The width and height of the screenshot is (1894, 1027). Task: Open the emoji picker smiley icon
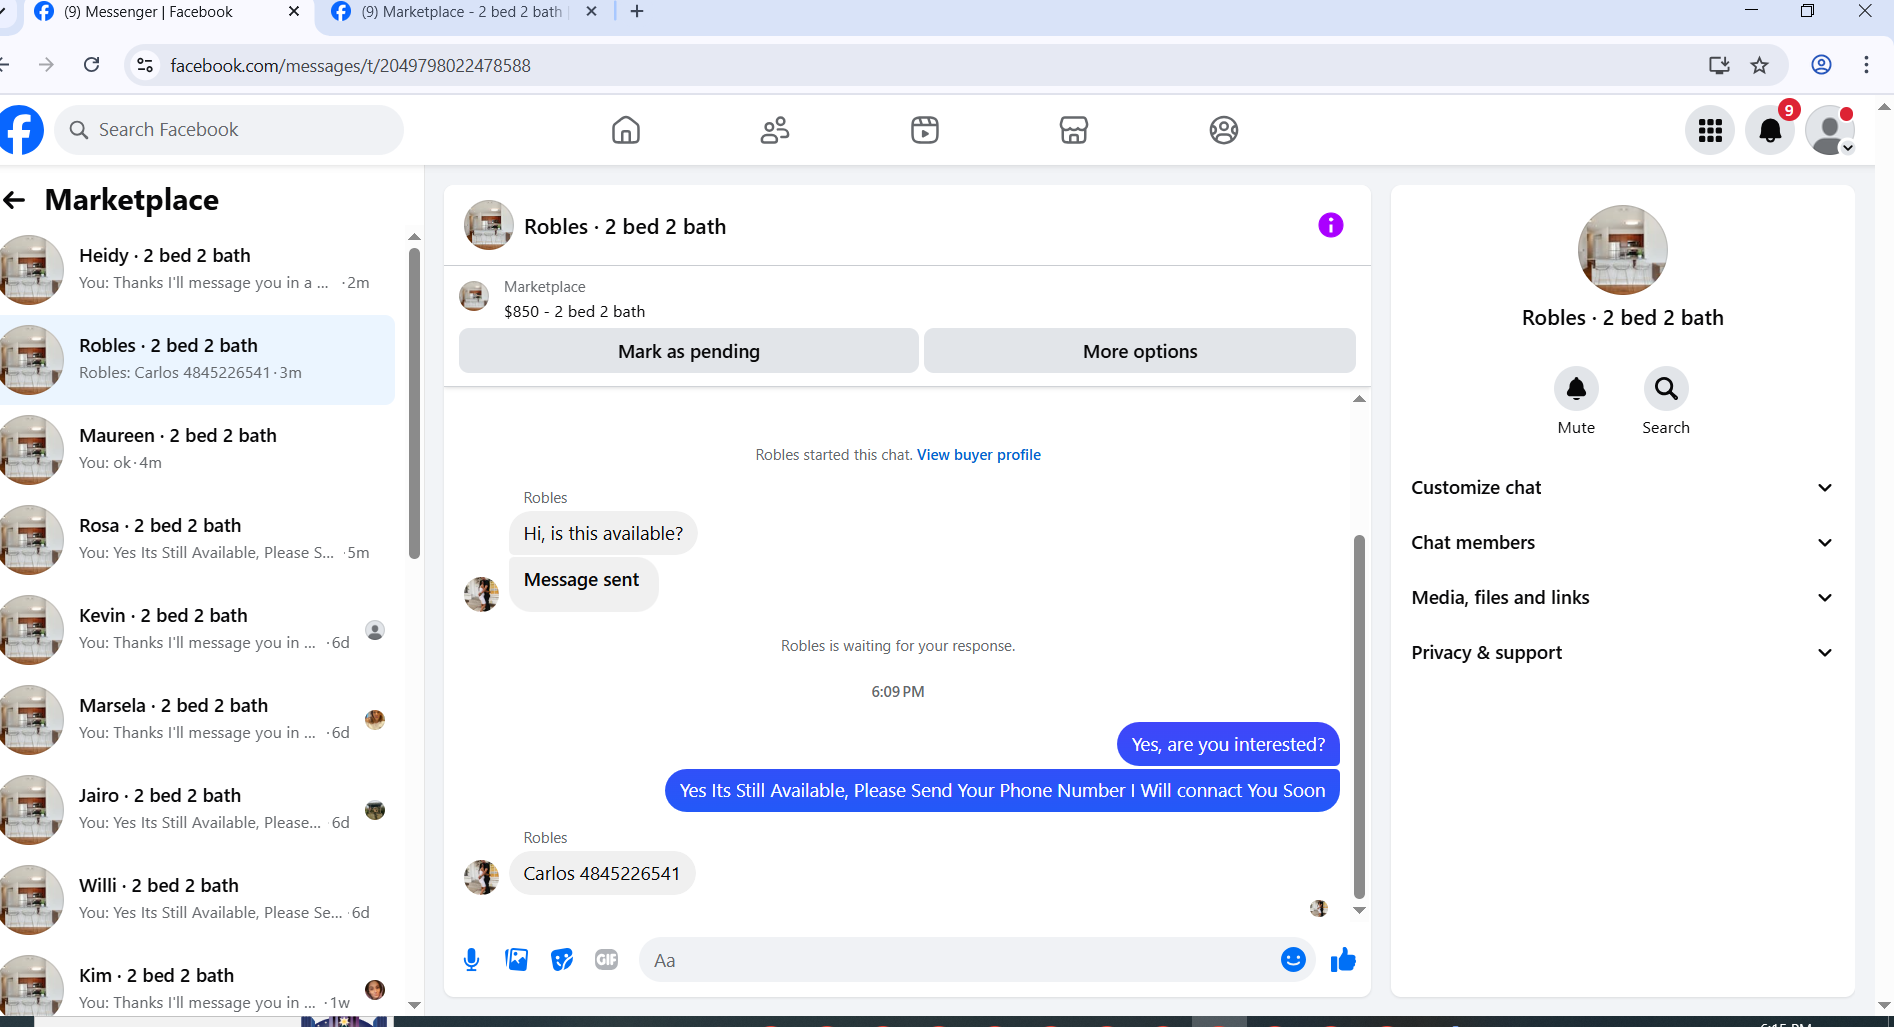click(x=1293, y=960)
